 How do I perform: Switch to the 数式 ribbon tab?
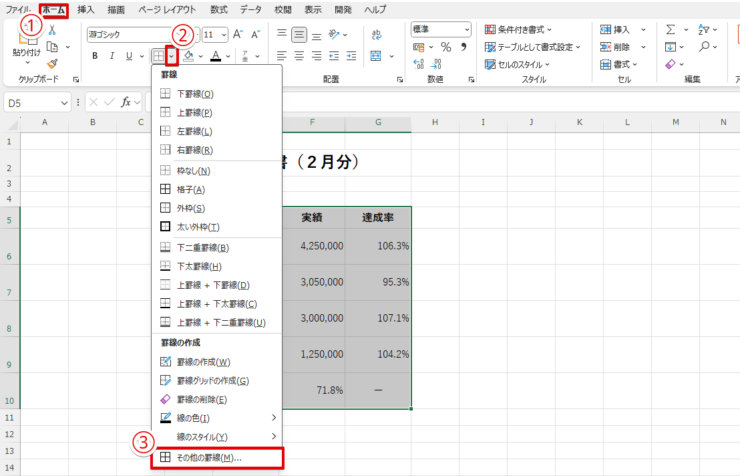[x=218, y=9]
